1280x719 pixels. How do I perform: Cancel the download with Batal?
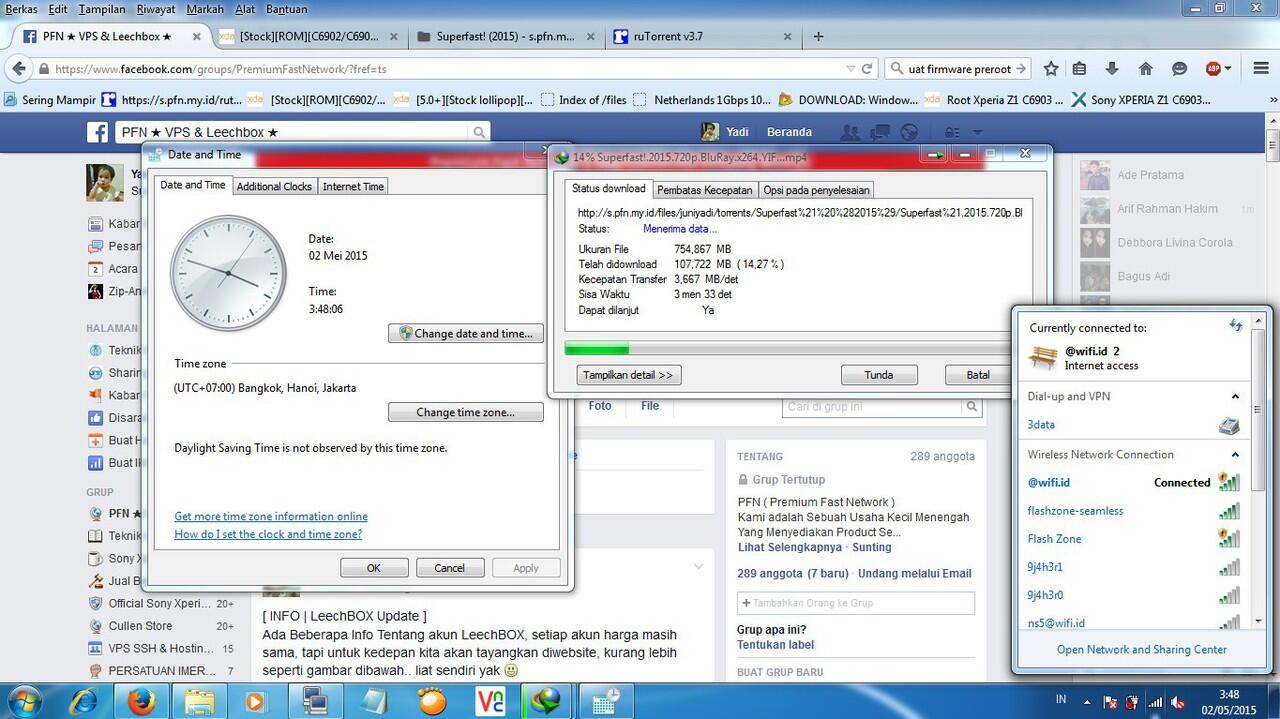[977, 375]
